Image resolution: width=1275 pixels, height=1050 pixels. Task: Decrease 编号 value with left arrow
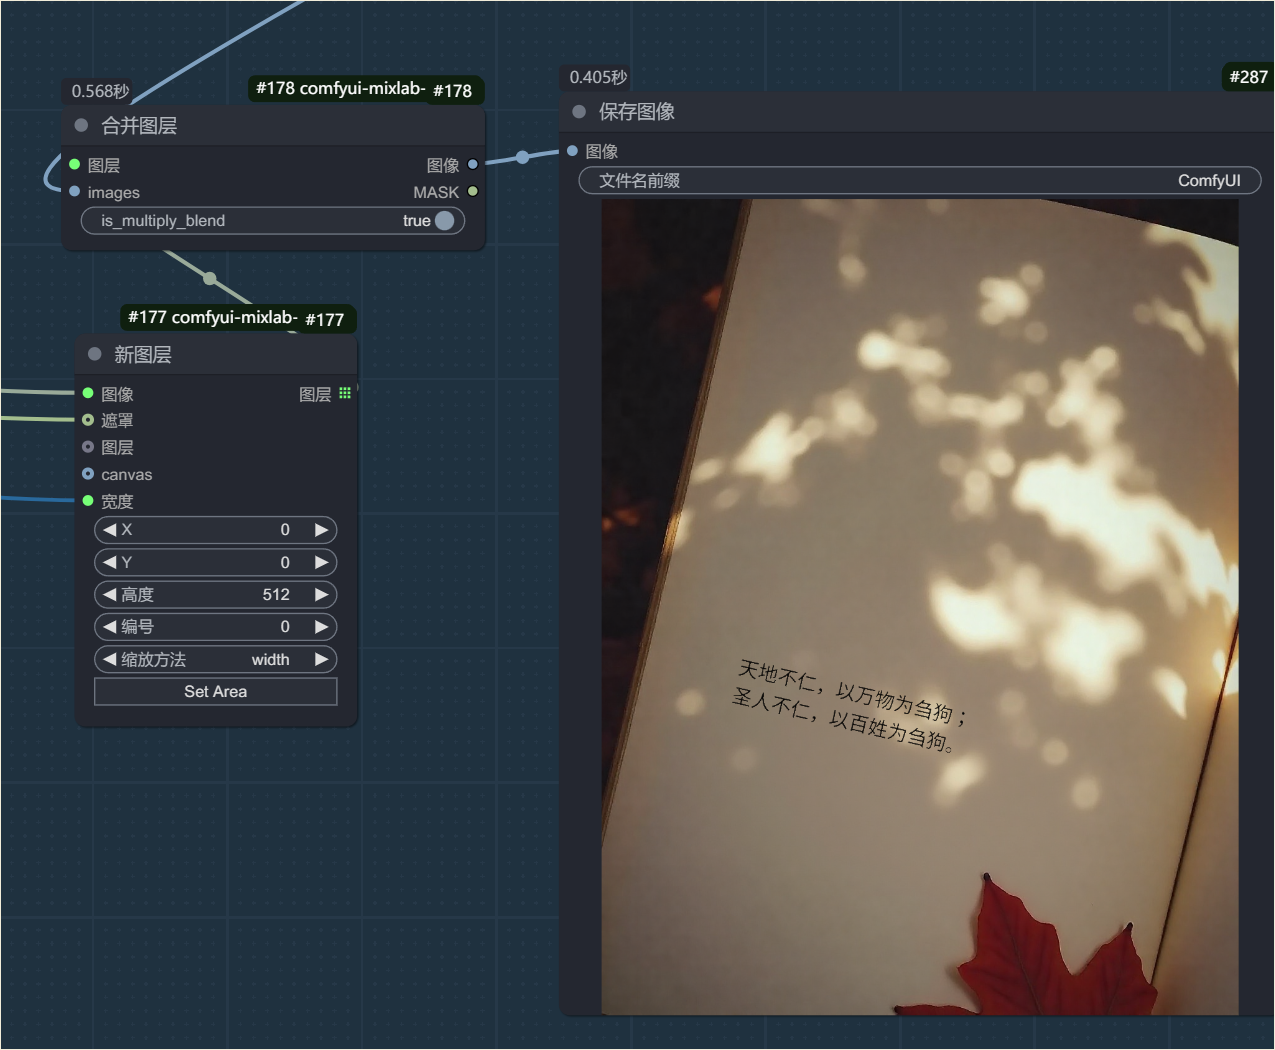110,627
